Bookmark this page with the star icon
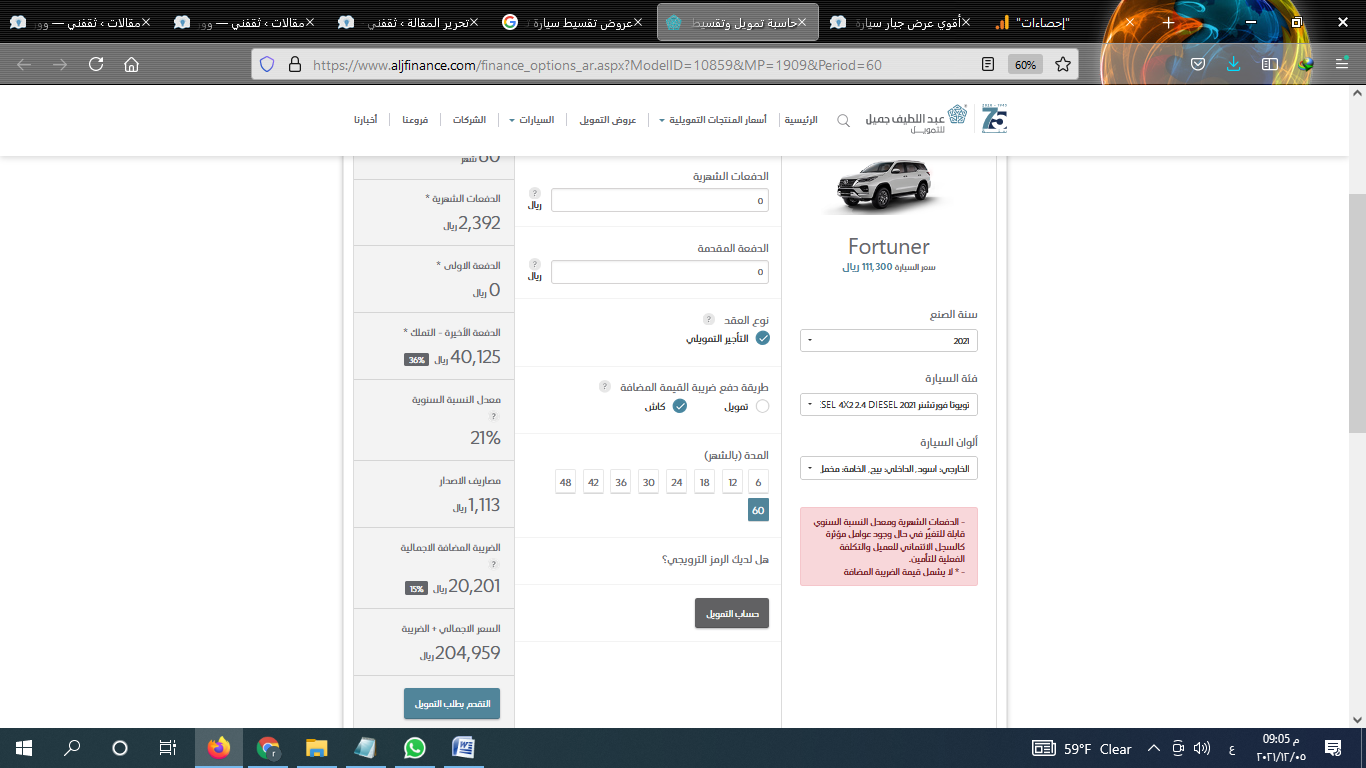The height and width of the screenshot is (768, 1366). [x=1063, y=64]
